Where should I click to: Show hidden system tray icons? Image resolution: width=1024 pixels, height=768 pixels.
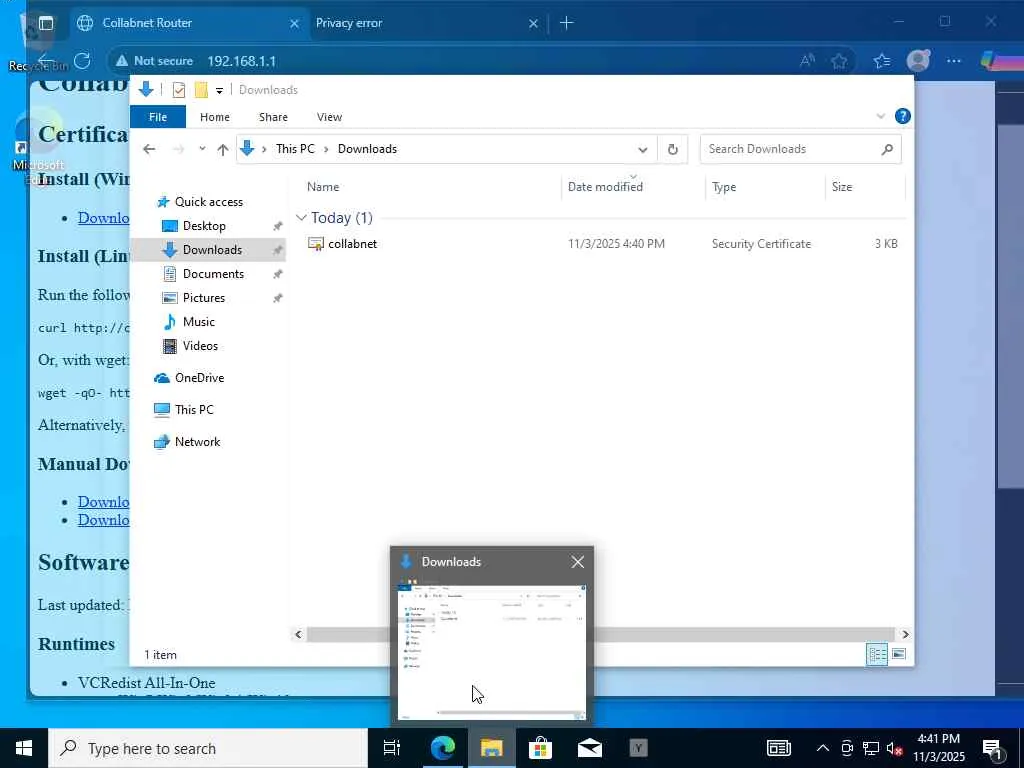(823, 748)
